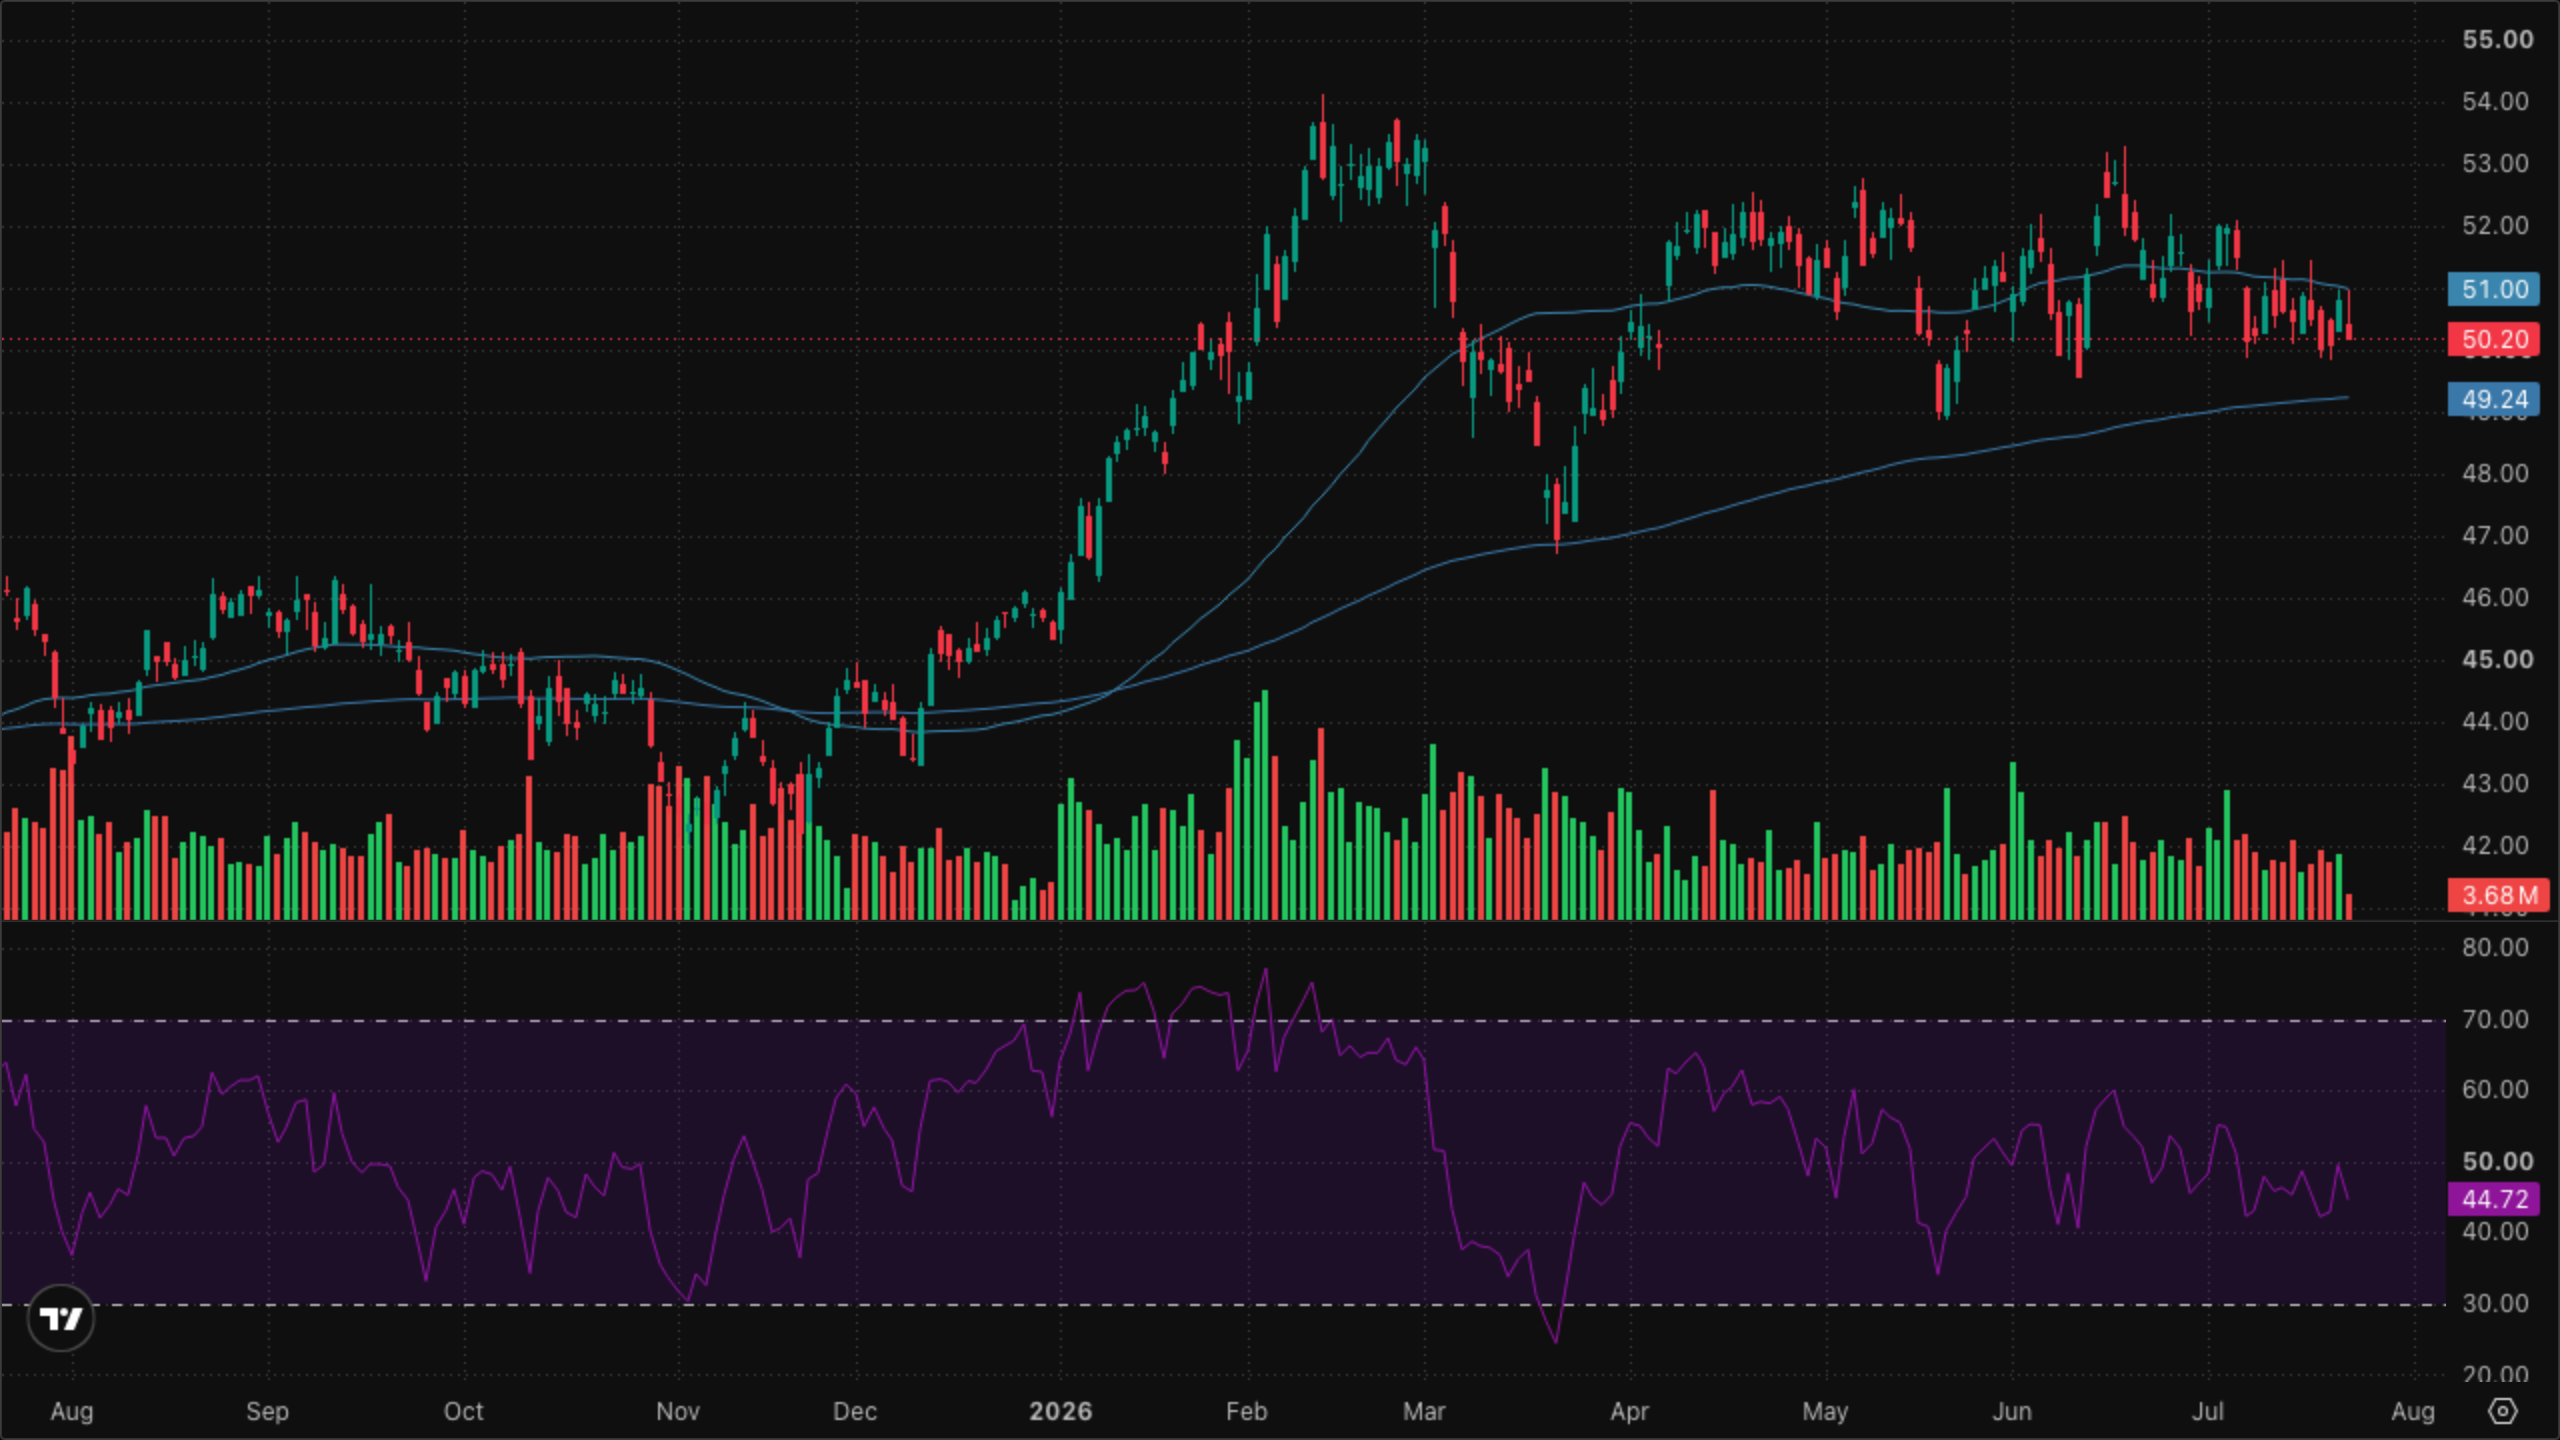The image size is (2560, 1440).
Task: Select the 50.20 current price label
Action: (2494, 339)
